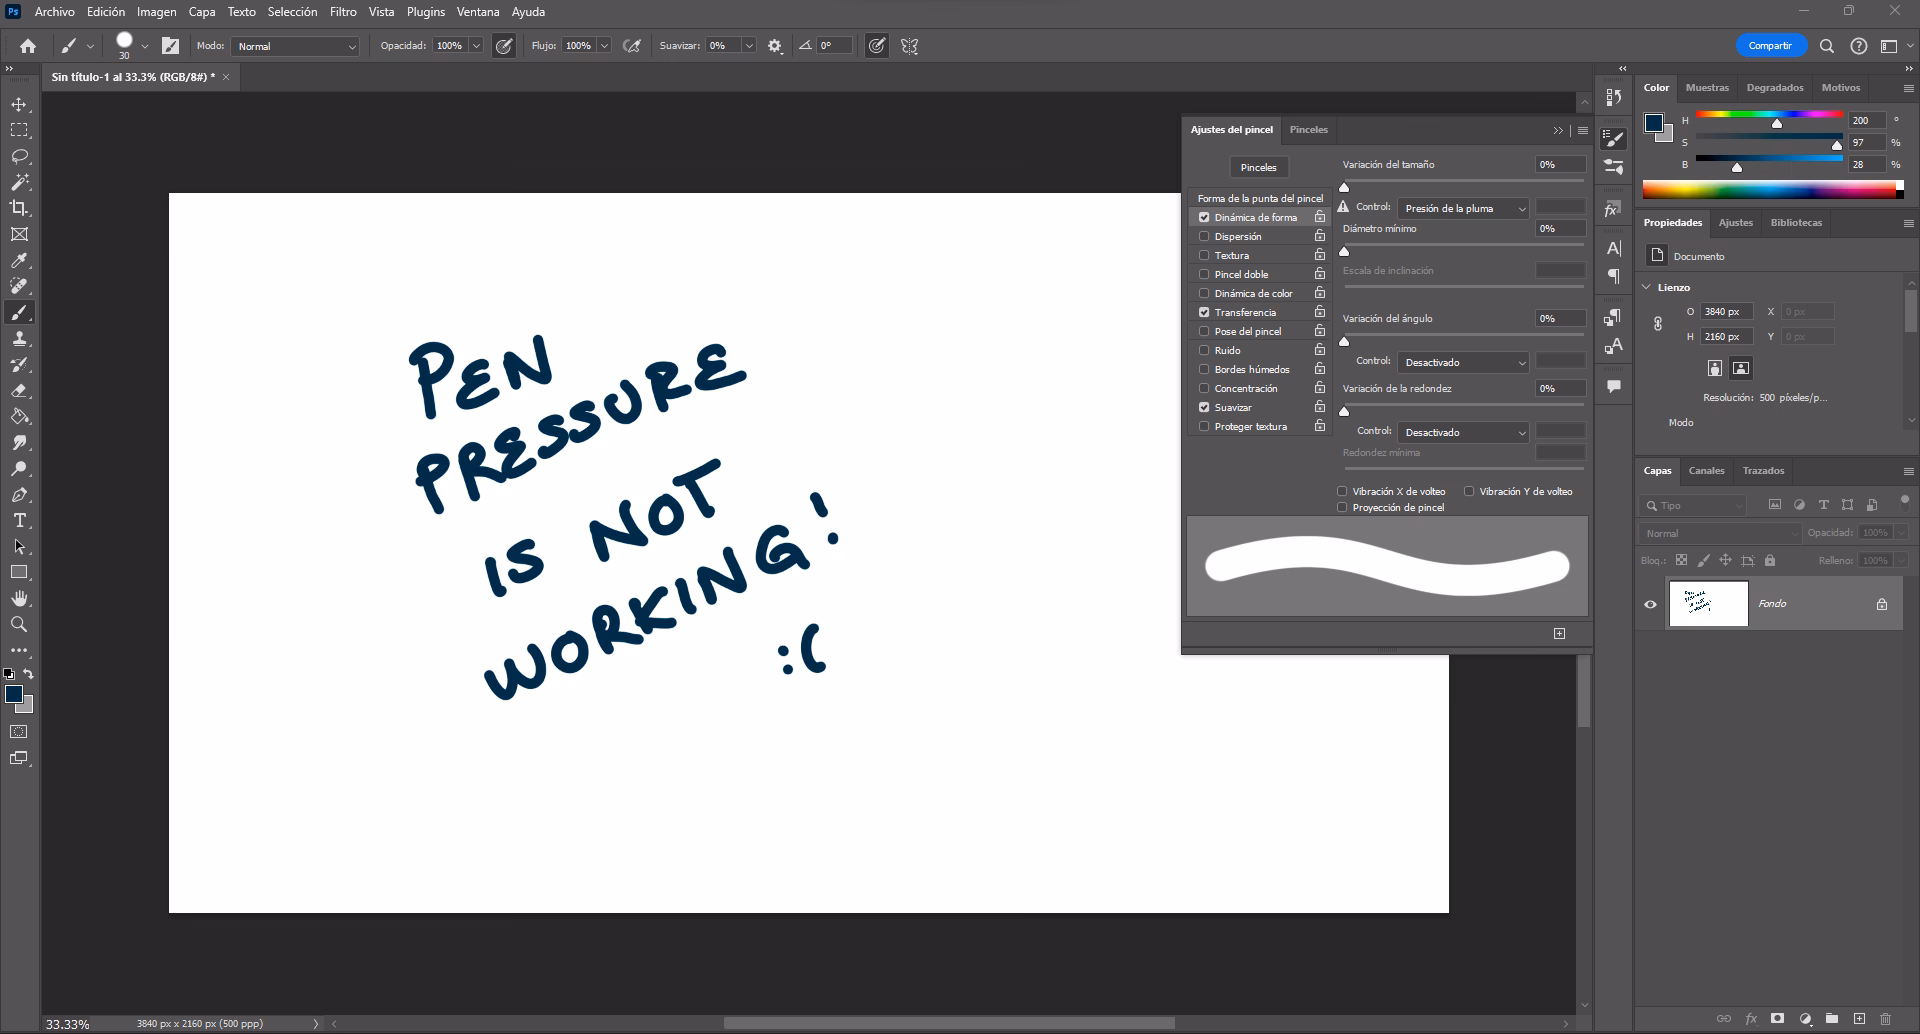Viewport: 1920px width, 1034px height.
Task: Click the Pinceles button in brush settings
Action: coord(1257,167)
